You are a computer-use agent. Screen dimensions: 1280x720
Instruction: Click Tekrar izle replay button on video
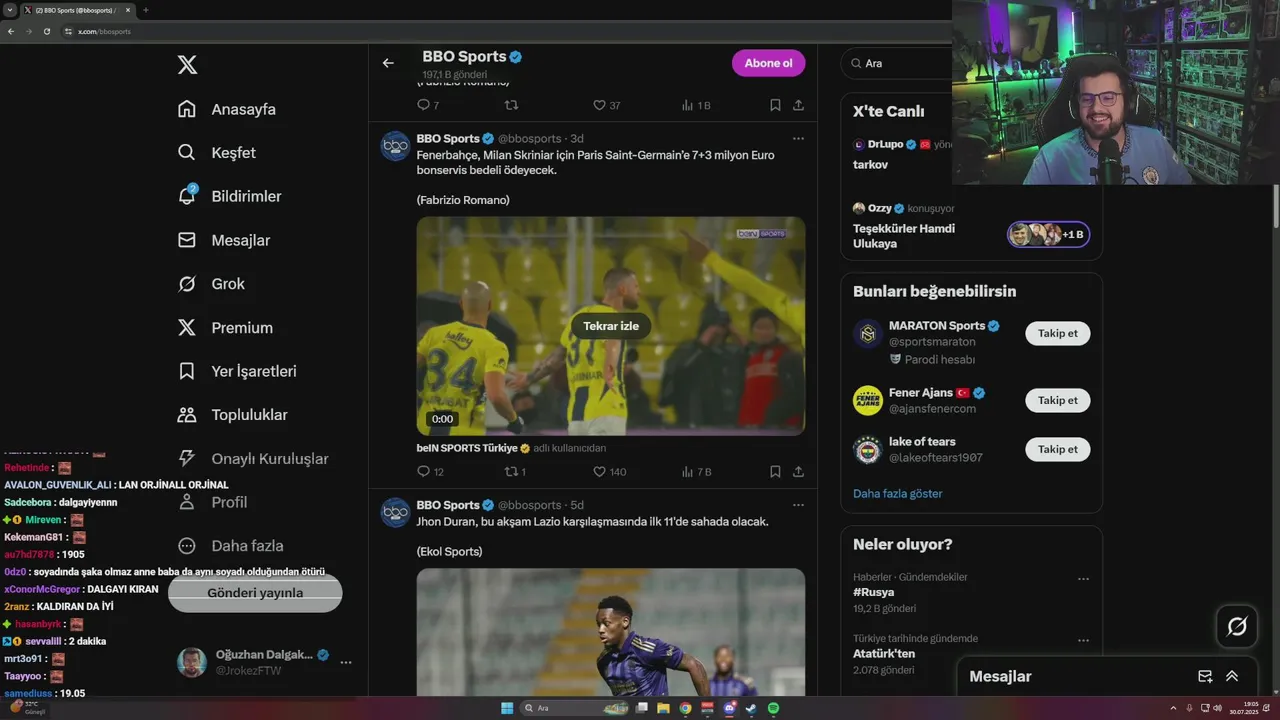pos(611,326)
